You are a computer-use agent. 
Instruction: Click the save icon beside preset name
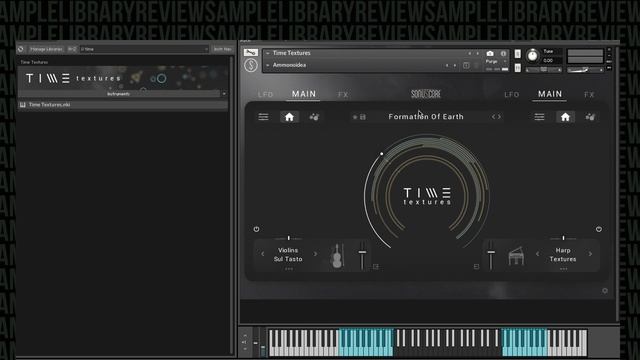point(363,117)
